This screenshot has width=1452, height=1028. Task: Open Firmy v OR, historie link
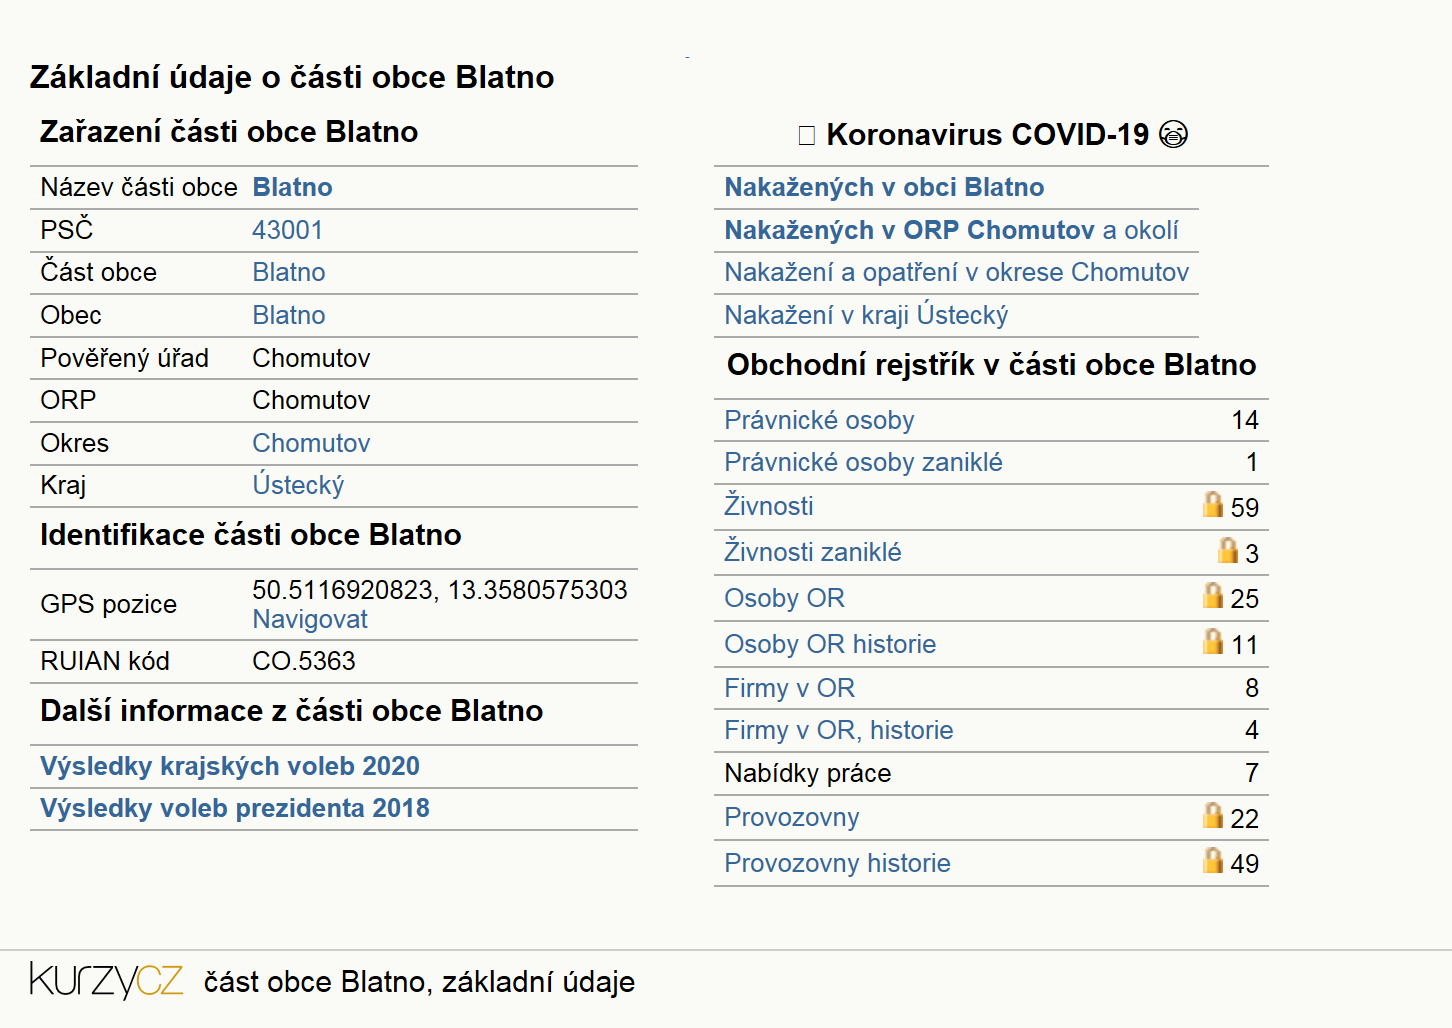coord(839,730)
